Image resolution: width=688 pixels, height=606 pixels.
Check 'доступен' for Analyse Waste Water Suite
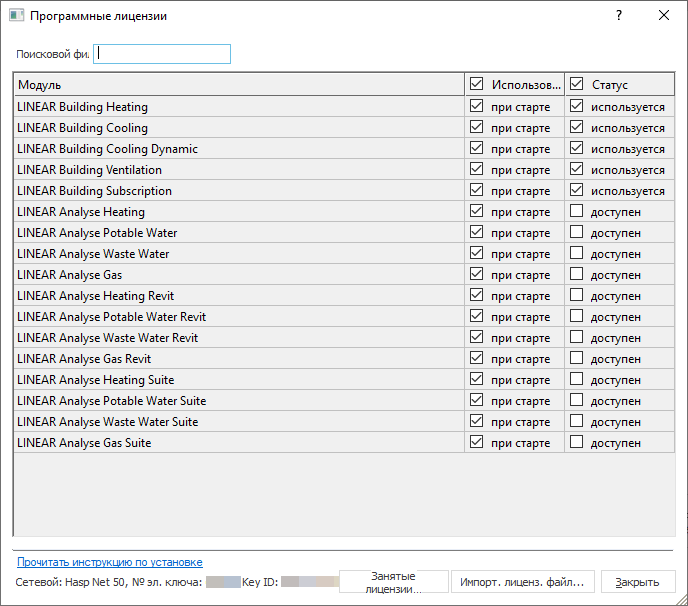(577, 421)
